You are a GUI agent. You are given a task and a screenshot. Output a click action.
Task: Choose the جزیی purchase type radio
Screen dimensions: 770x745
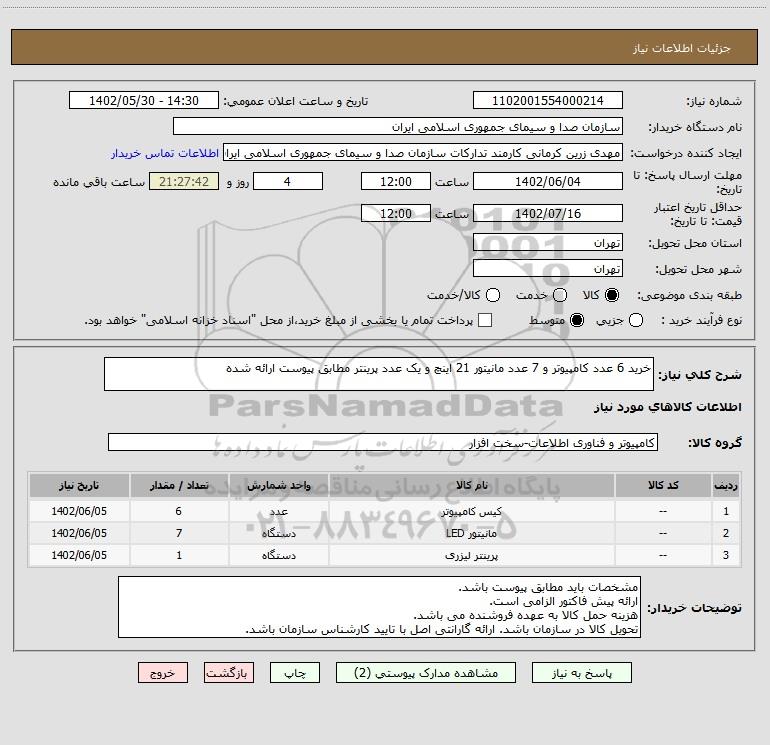(x=636, y=320)
